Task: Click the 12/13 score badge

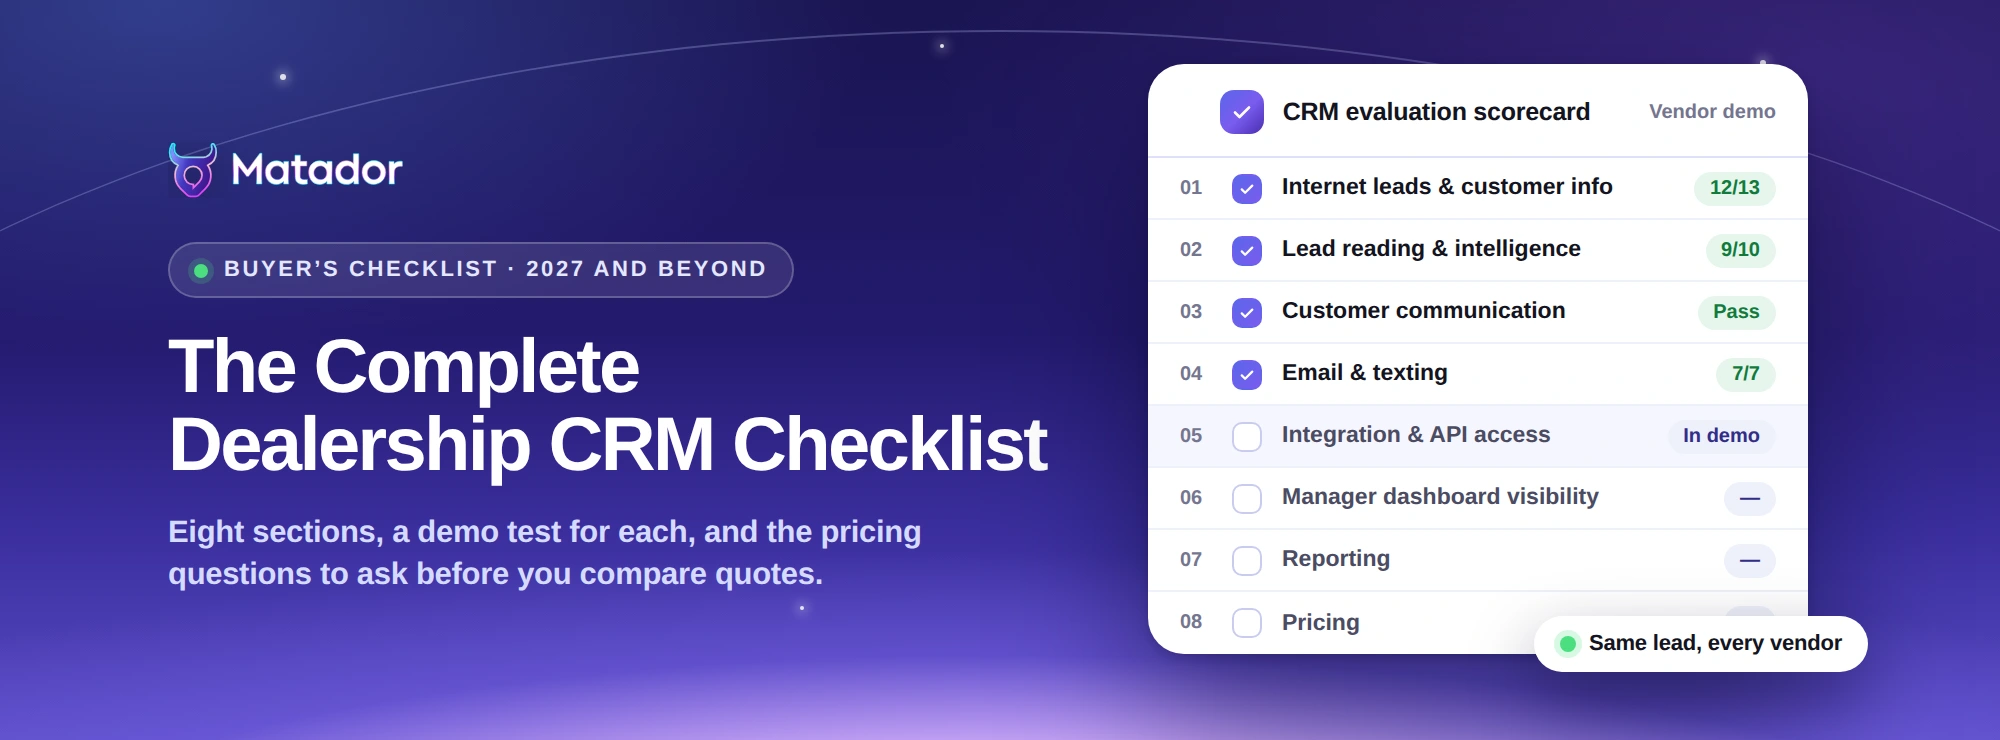Action: tap(1735, 188)
